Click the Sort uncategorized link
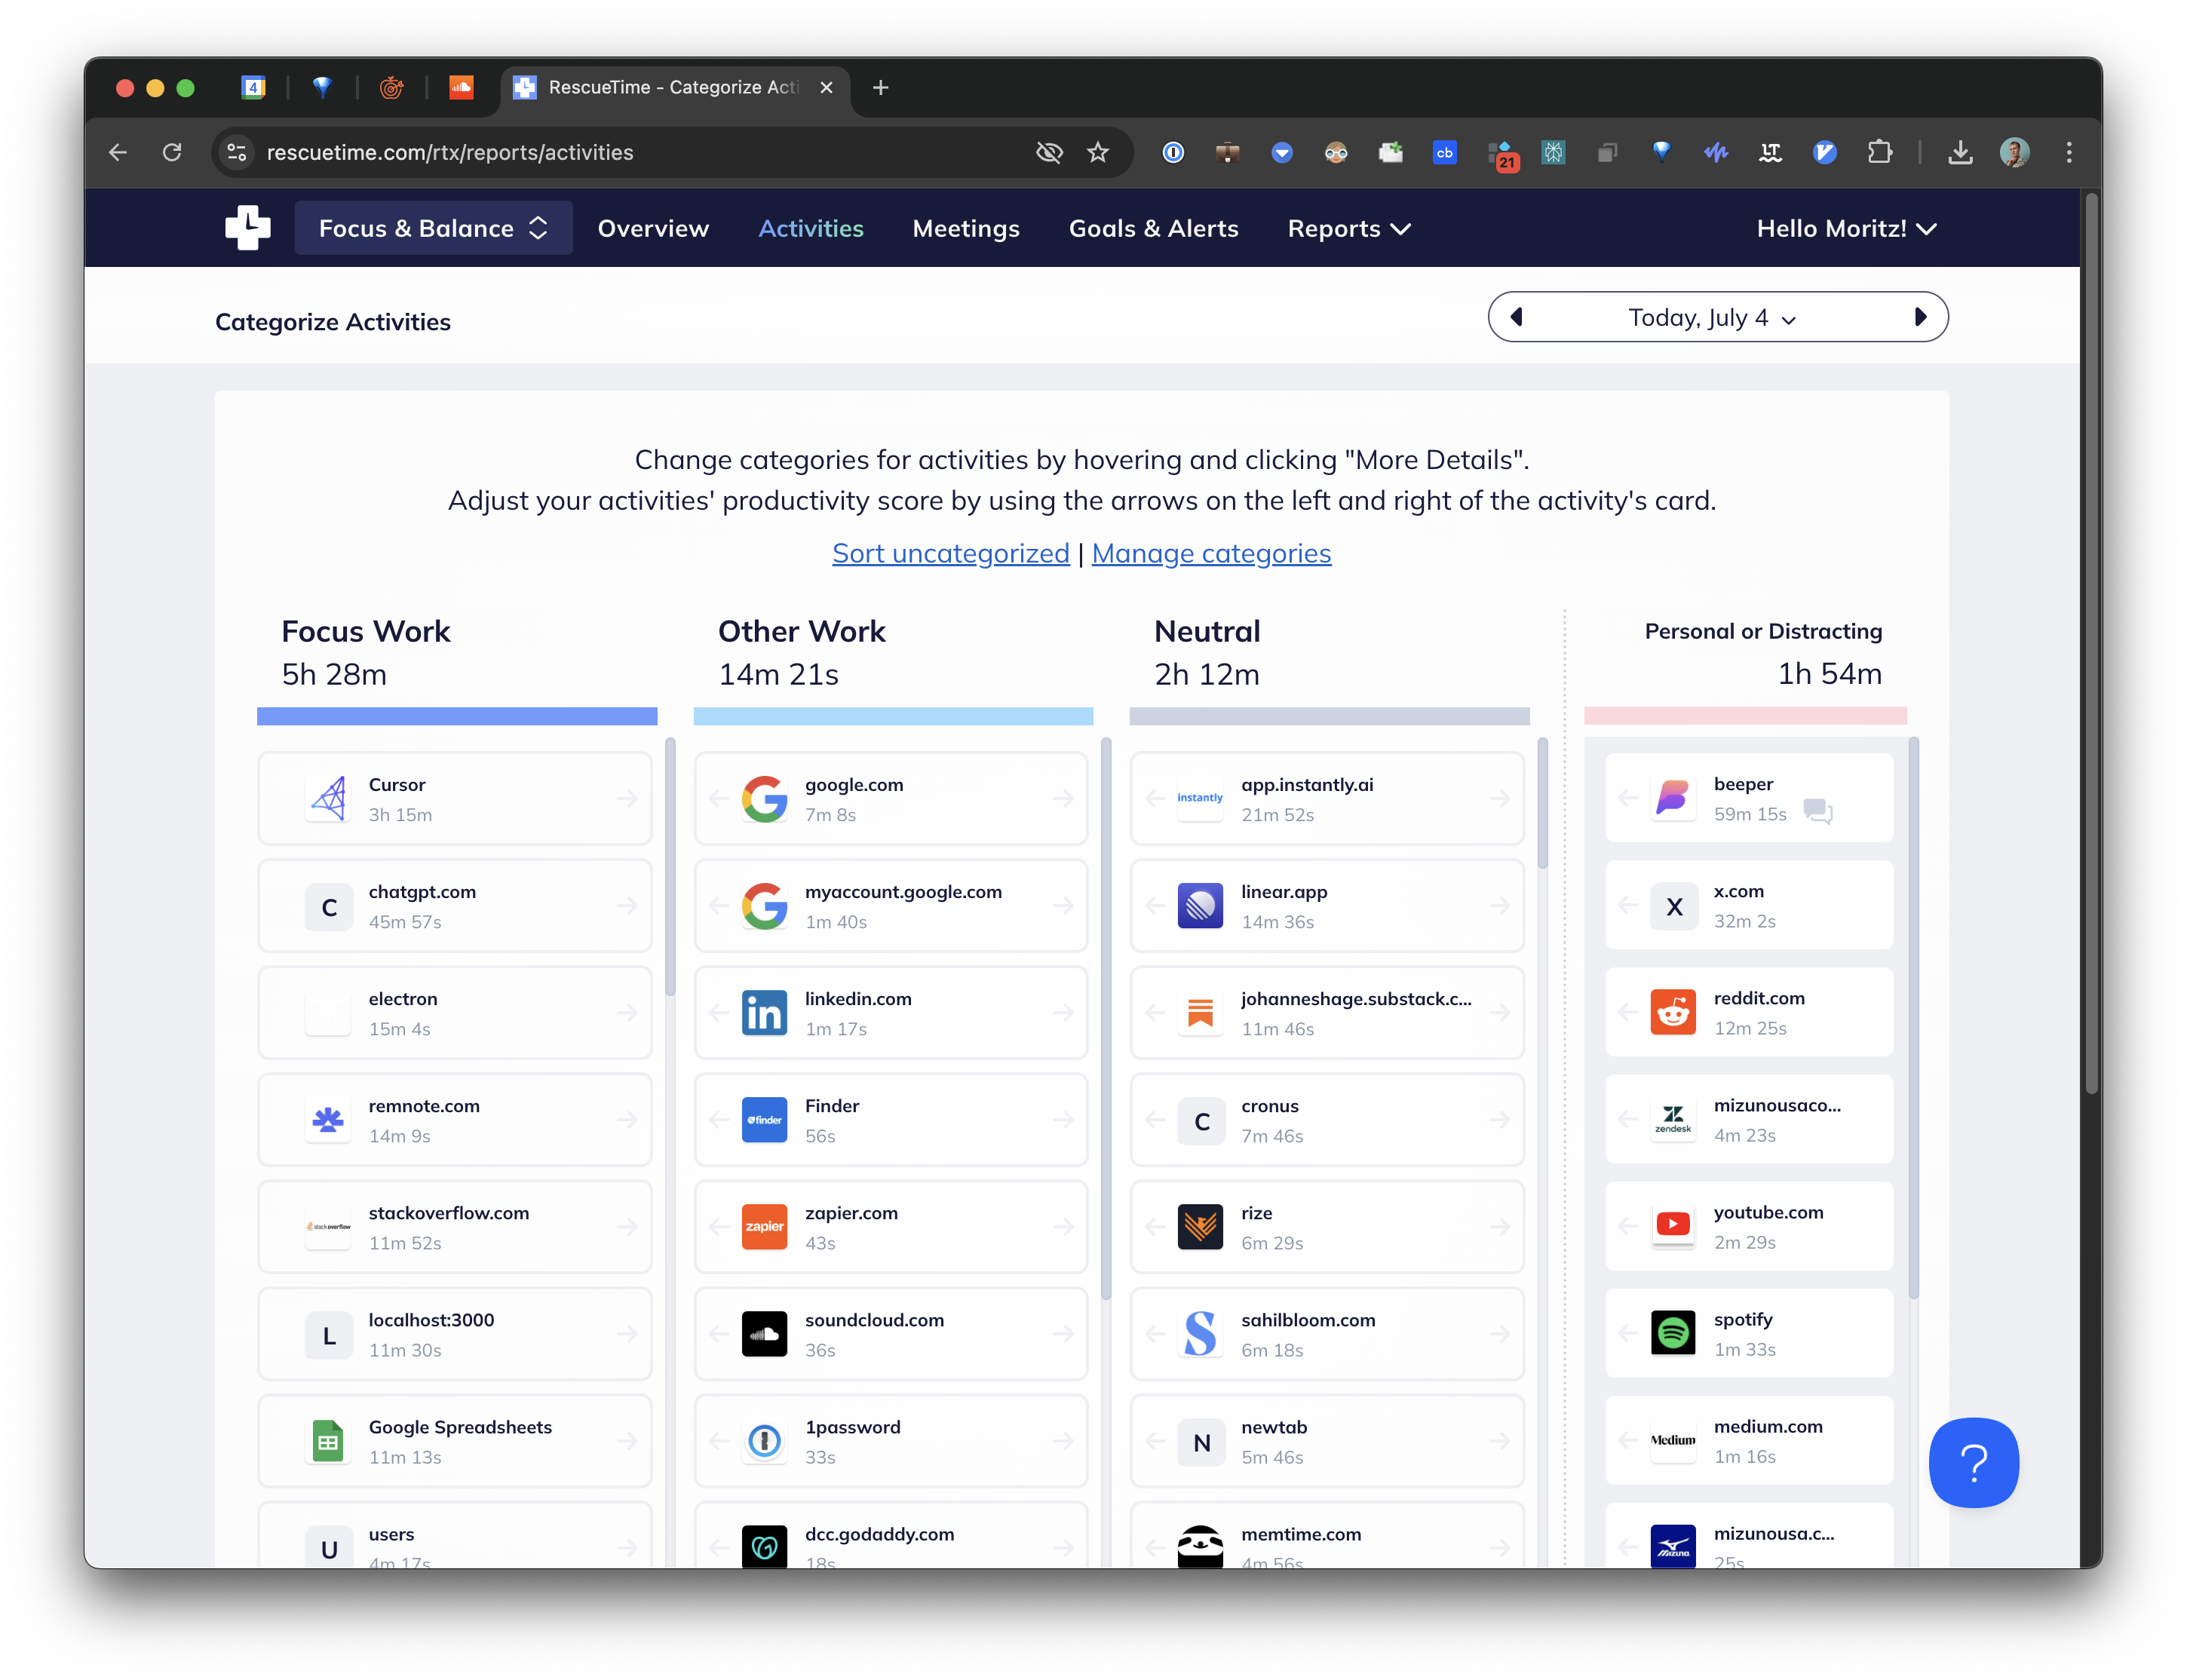 click(x=951, y=553)
